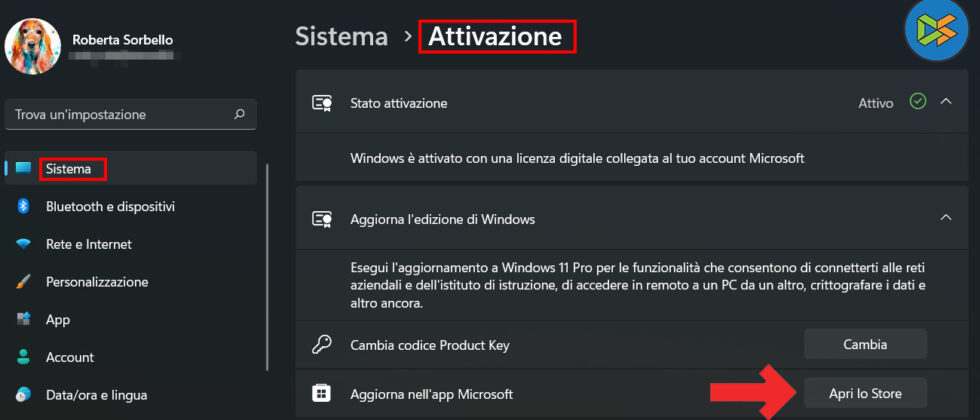Open Rete e Internet settings
Viewport: 980px width, 420px height.
[88, 244]
